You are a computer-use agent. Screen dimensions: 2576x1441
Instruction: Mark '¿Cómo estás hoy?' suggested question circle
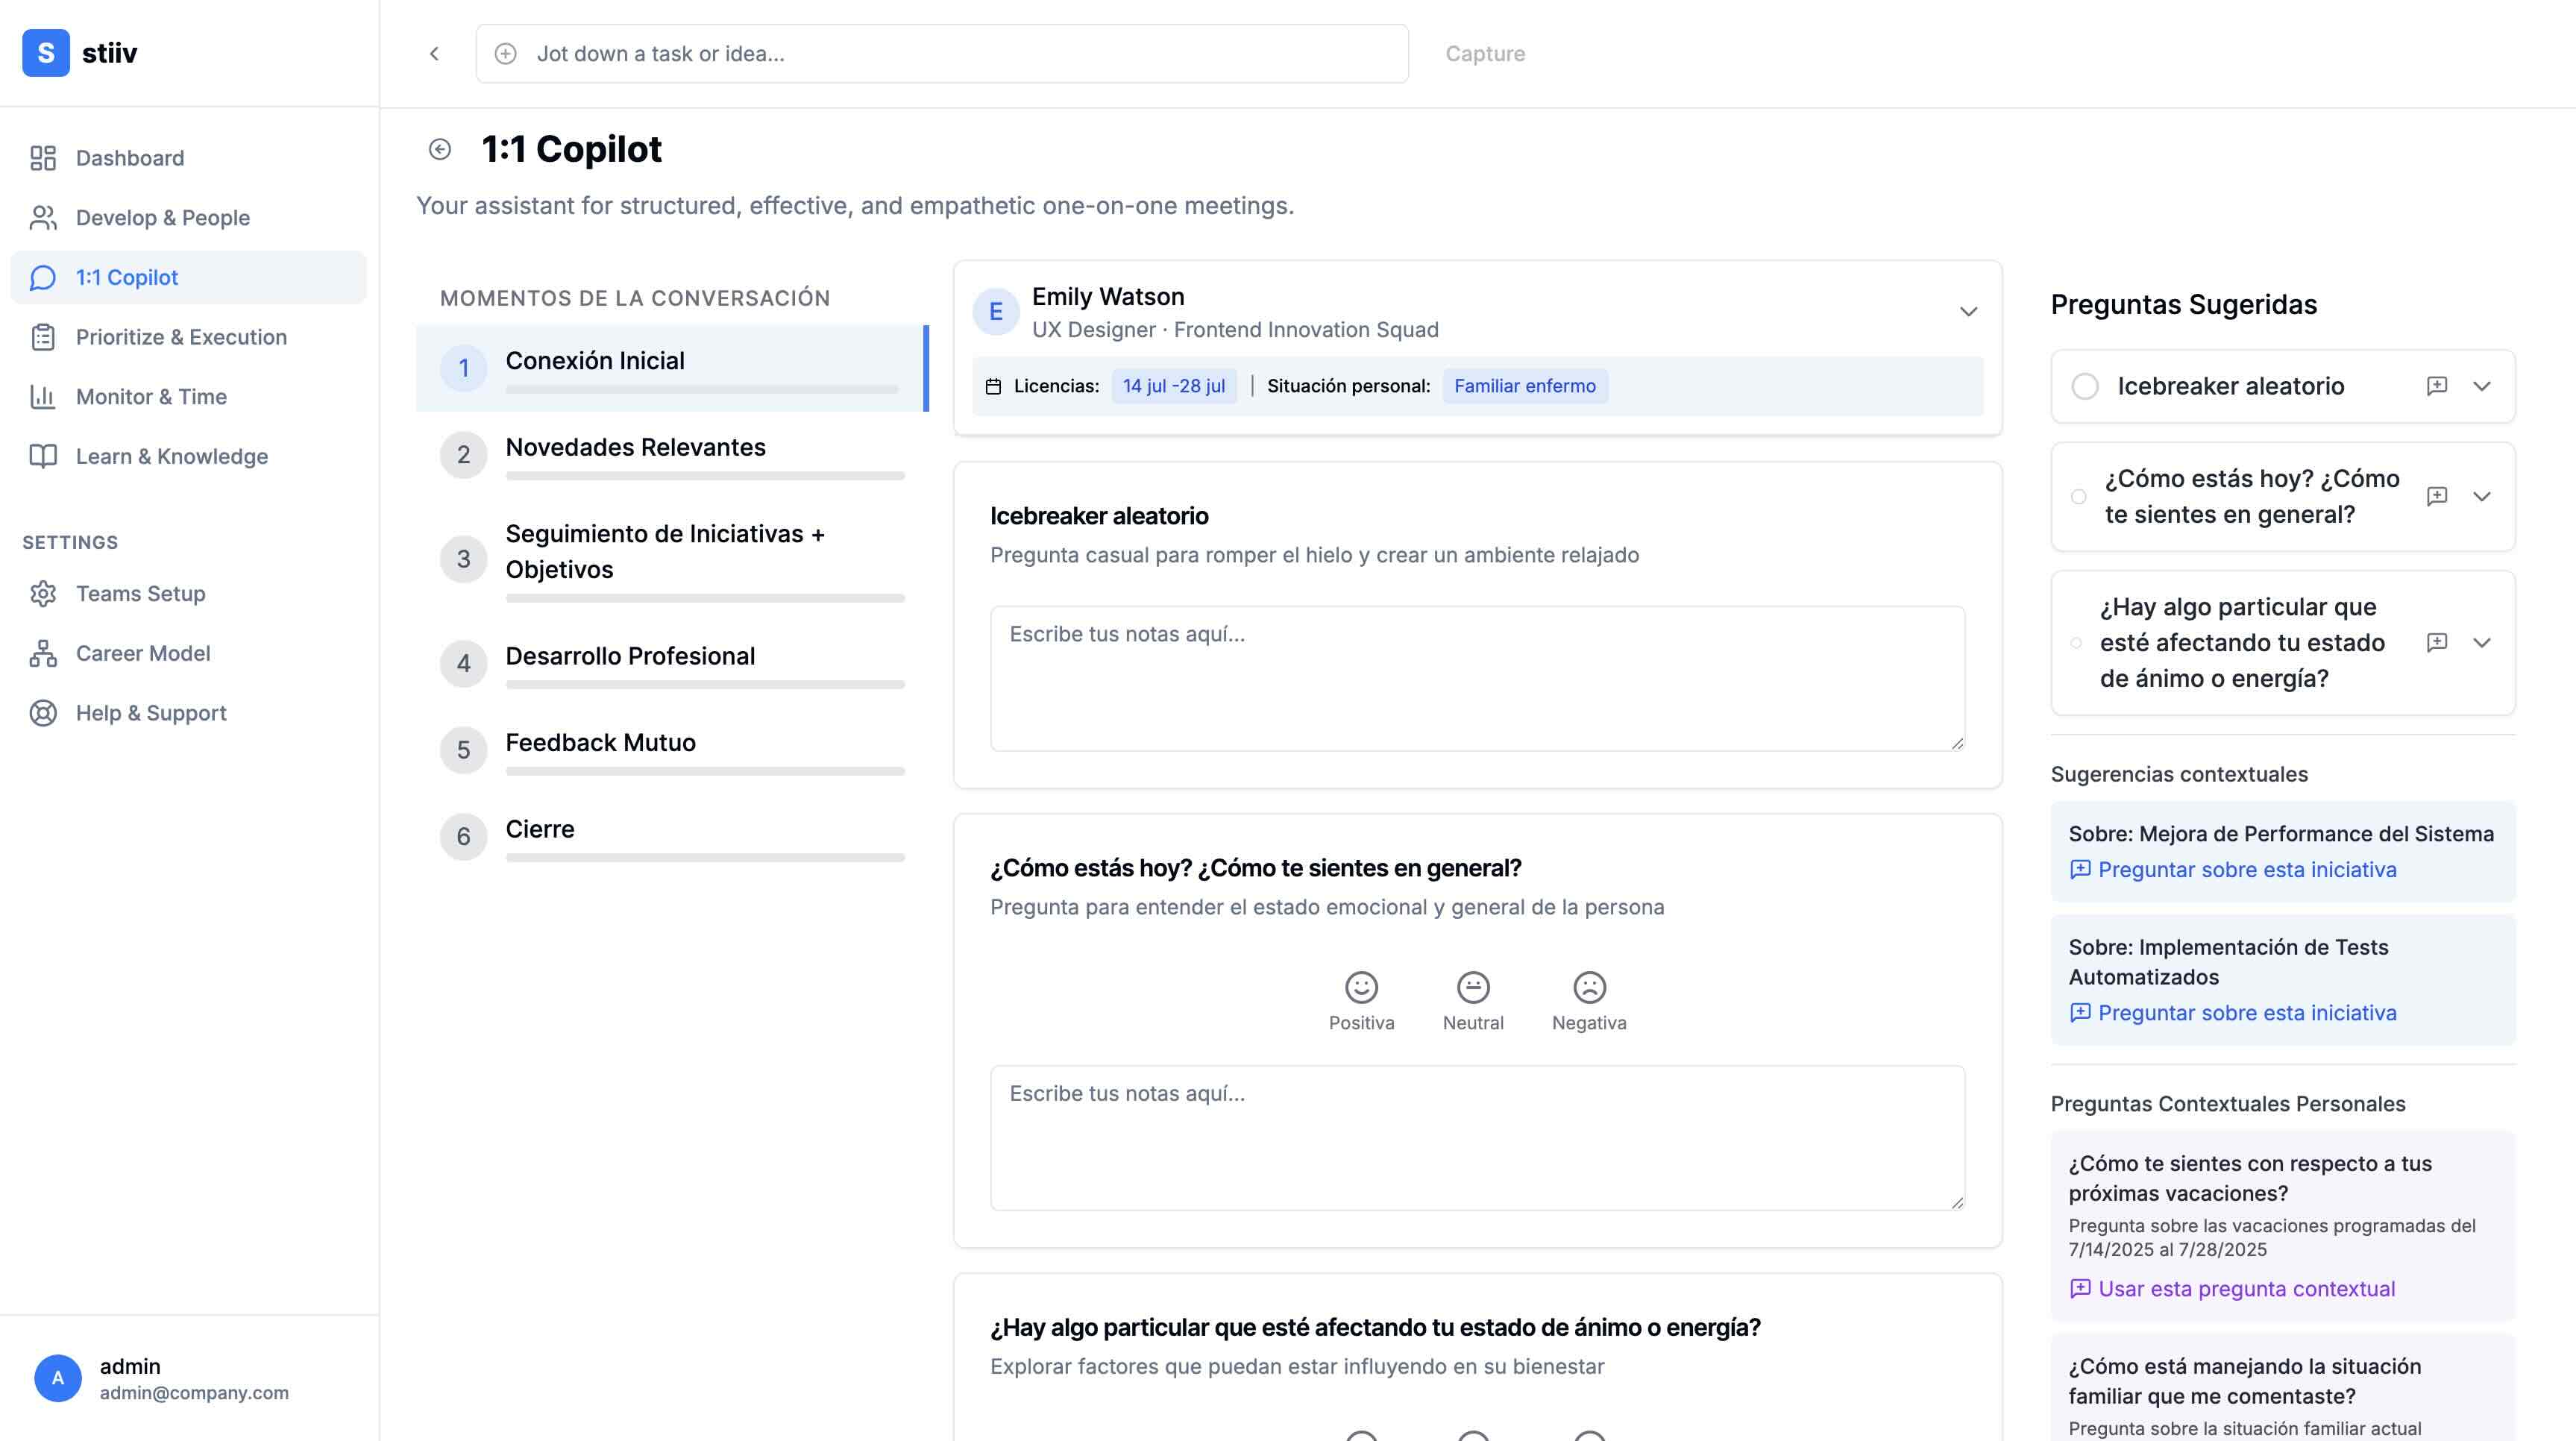(2079, 497)
